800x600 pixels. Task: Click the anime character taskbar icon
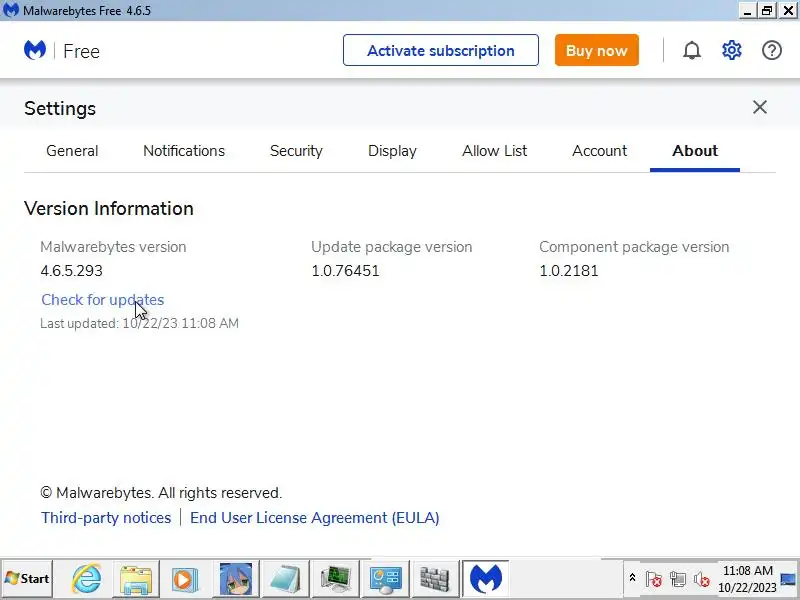click(235, 579)
